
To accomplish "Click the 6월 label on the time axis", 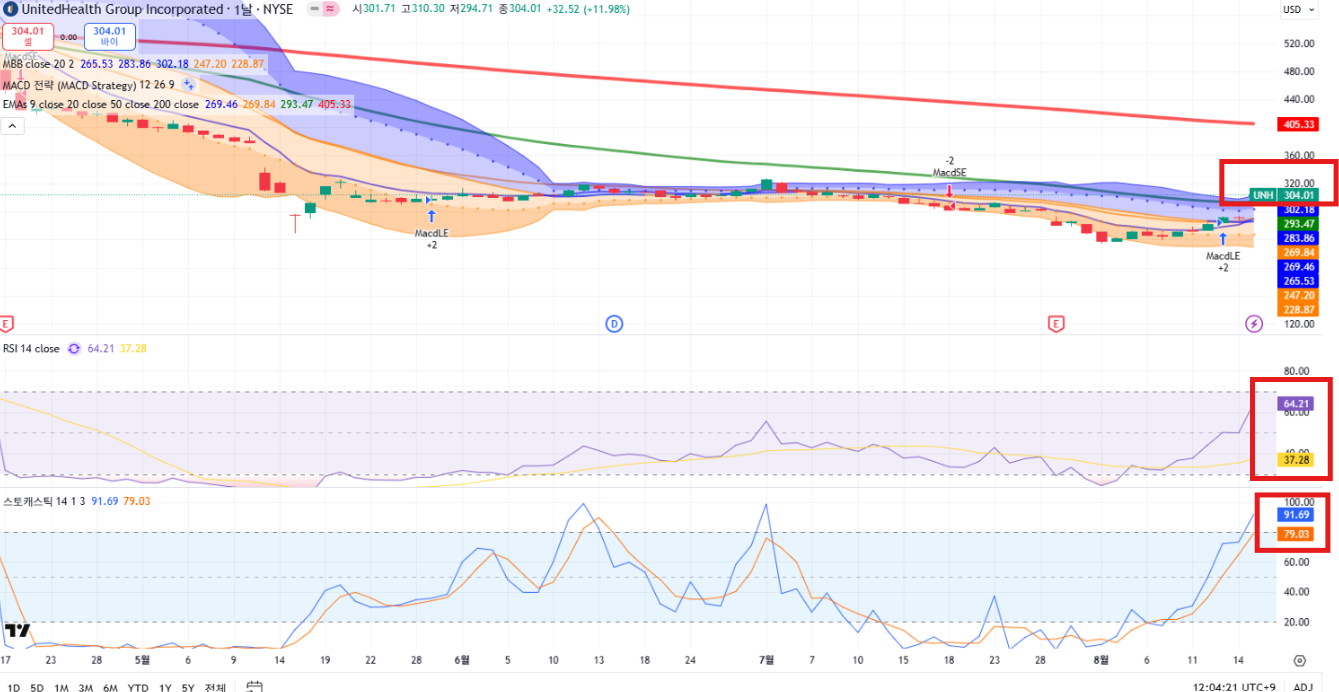I will click(462, 660).
